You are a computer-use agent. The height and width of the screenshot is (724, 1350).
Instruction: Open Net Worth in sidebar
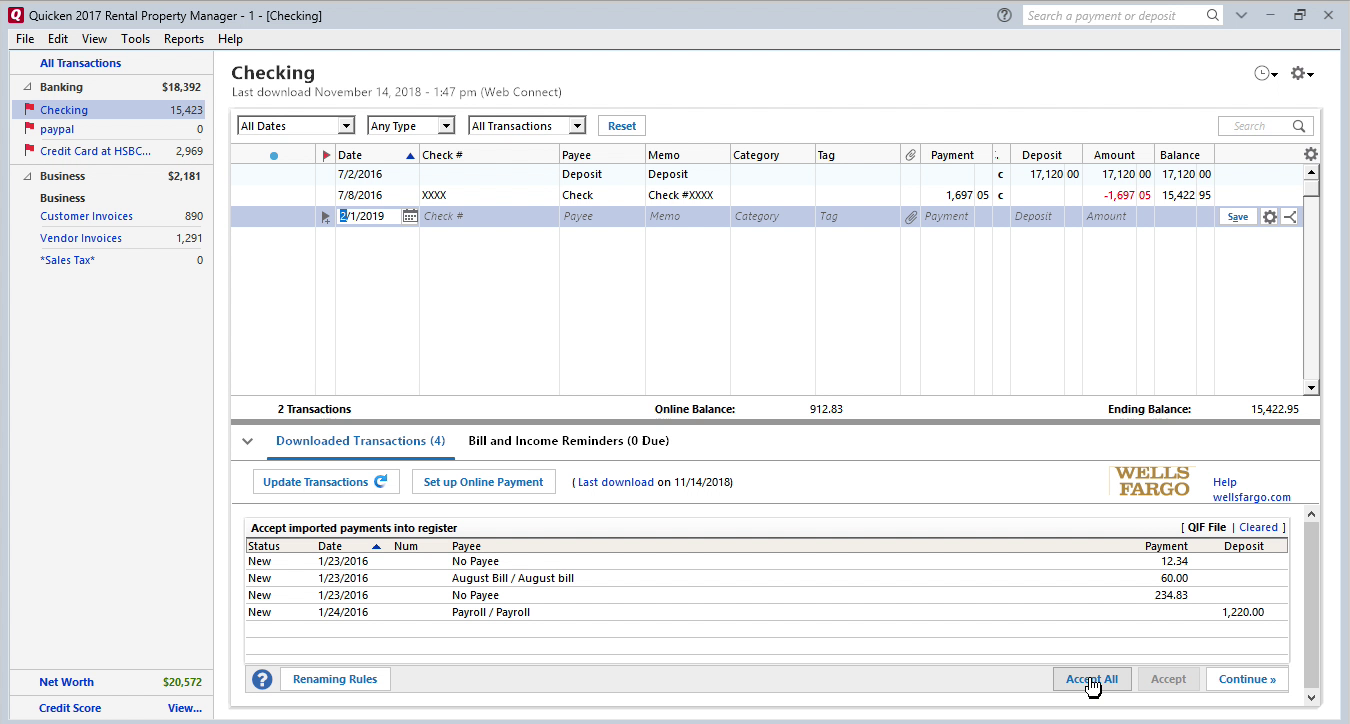66,682
